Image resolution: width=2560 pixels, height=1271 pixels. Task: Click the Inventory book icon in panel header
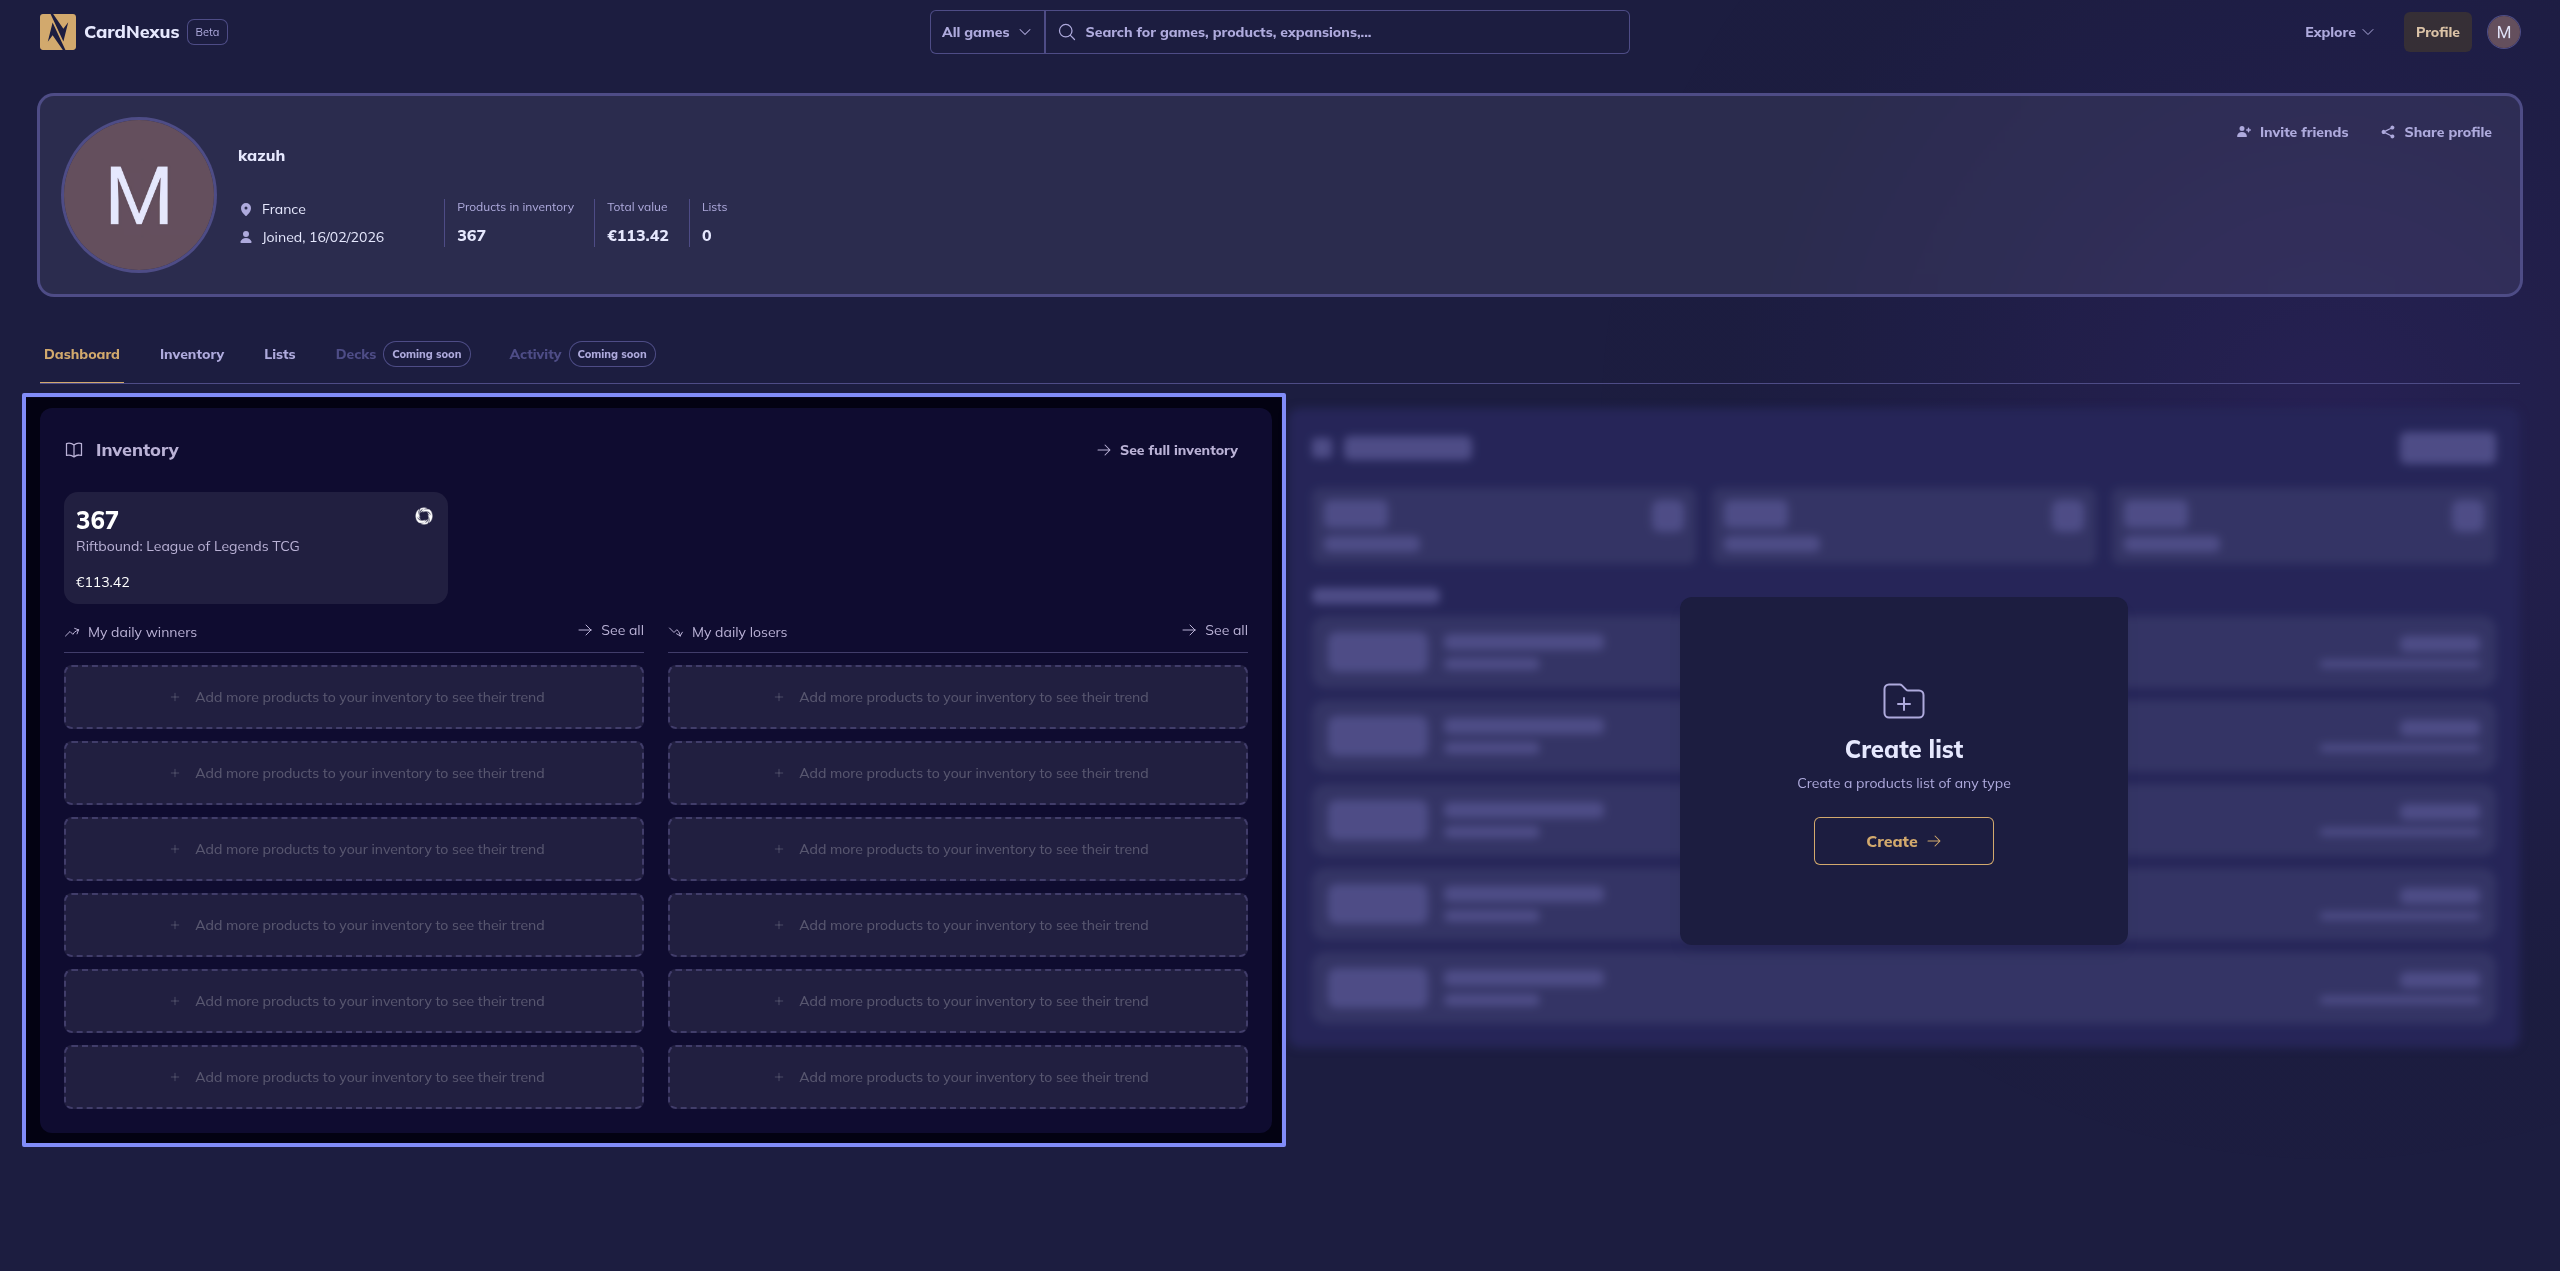(74, 450)
